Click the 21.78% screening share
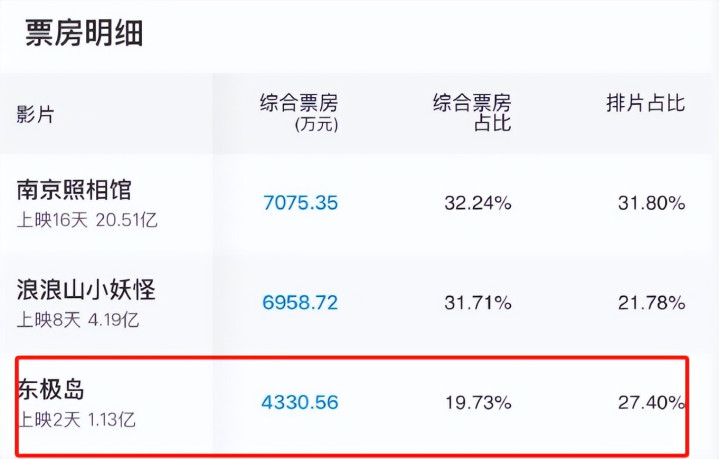 click(651, 302)
